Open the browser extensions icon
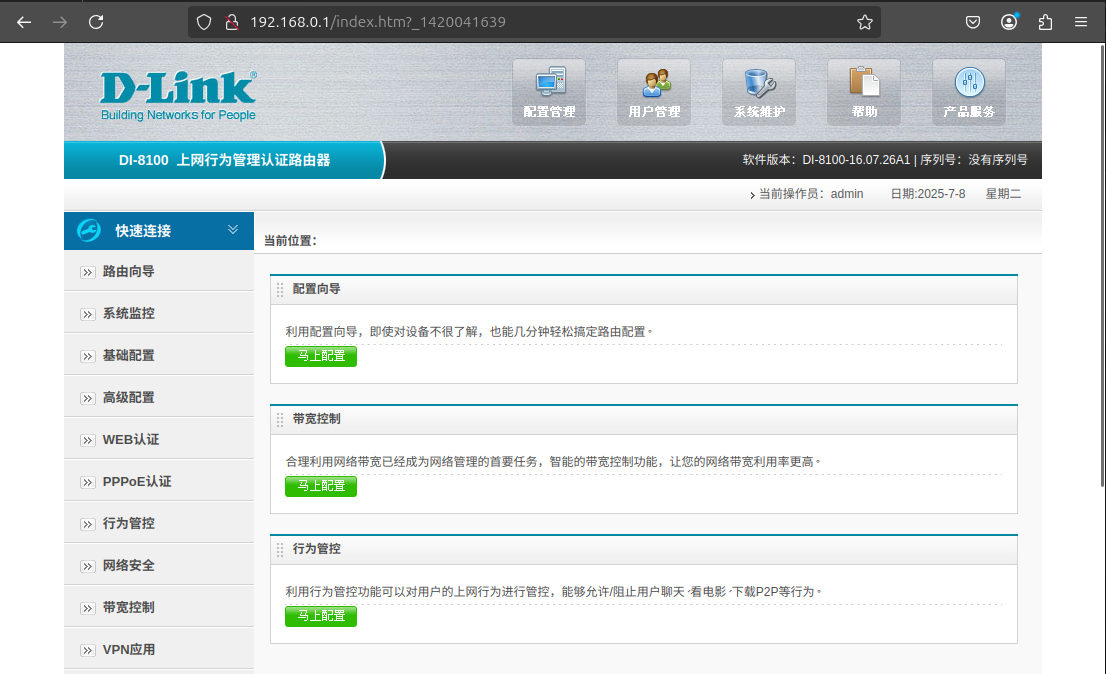Image resolution: width=1106 pixels, height=674 pixels. click(x=1045, y=22)
